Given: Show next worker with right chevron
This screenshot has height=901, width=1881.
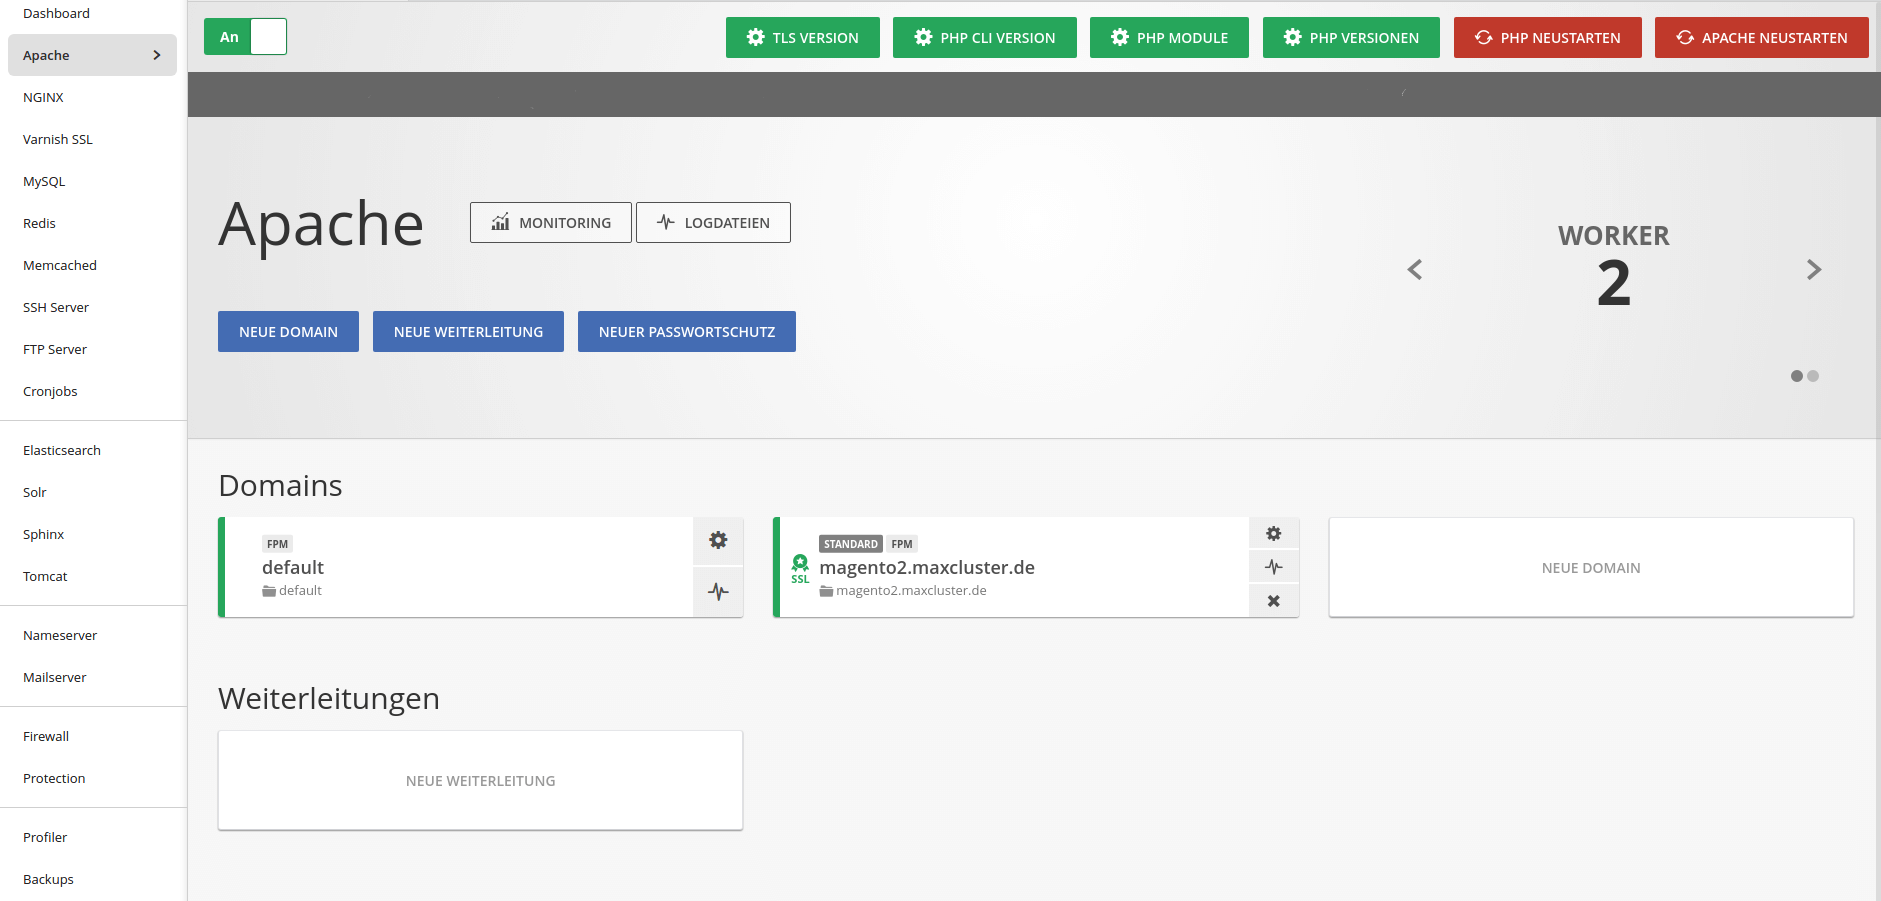Looking at the screenshot, I should coord(1814,269).
